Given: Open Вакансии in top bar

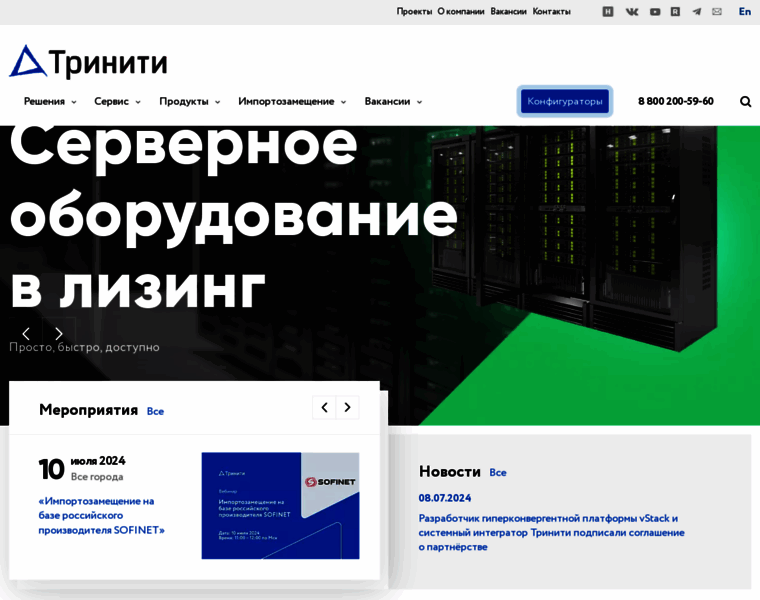Looking at the screenshot, I should pyautogui.click(x=508, y=11).
